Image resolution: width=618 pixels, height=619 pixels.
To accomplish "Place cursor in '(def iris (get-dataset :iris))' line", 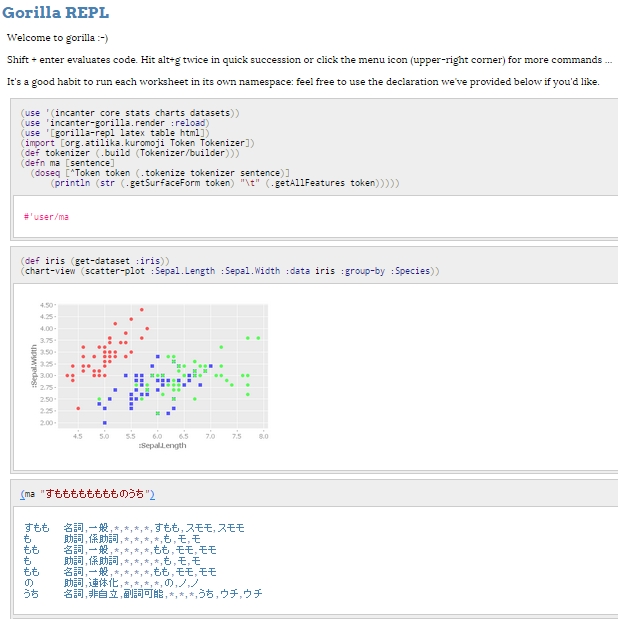I will coord(95,261).
